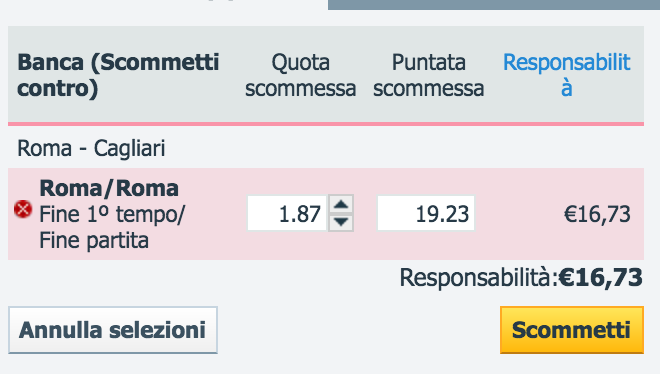660x374 pixels.
Task: Open the blue Responsabilità header link
Action: coord(567,75)
